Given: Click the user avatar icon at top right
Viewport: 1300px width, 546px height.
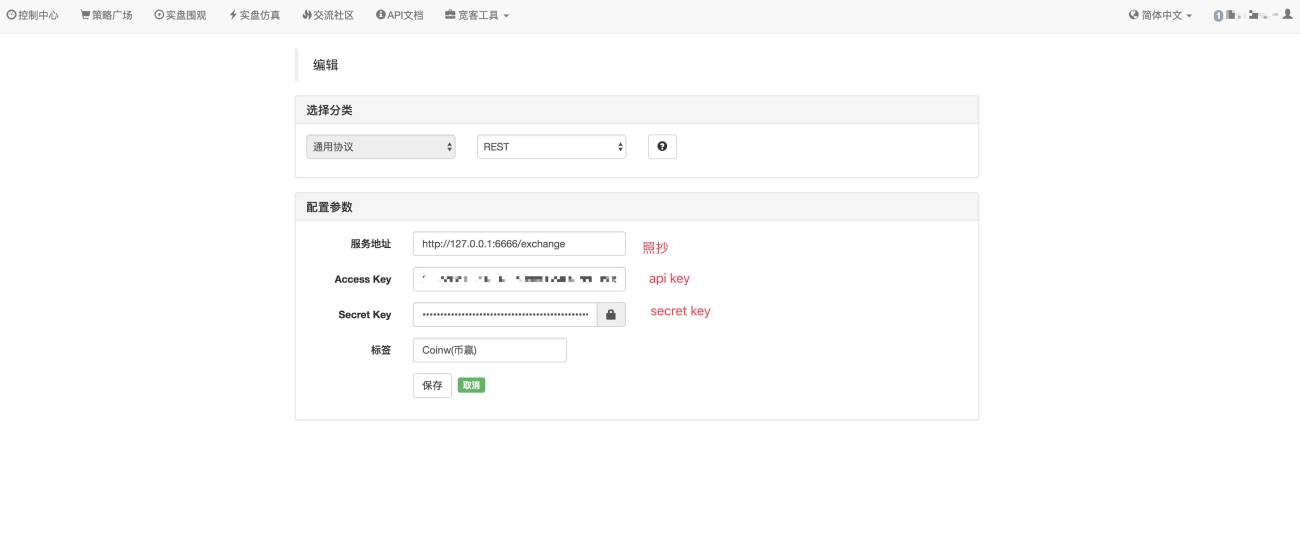Looking at the screenshot, I should 1287,15.
